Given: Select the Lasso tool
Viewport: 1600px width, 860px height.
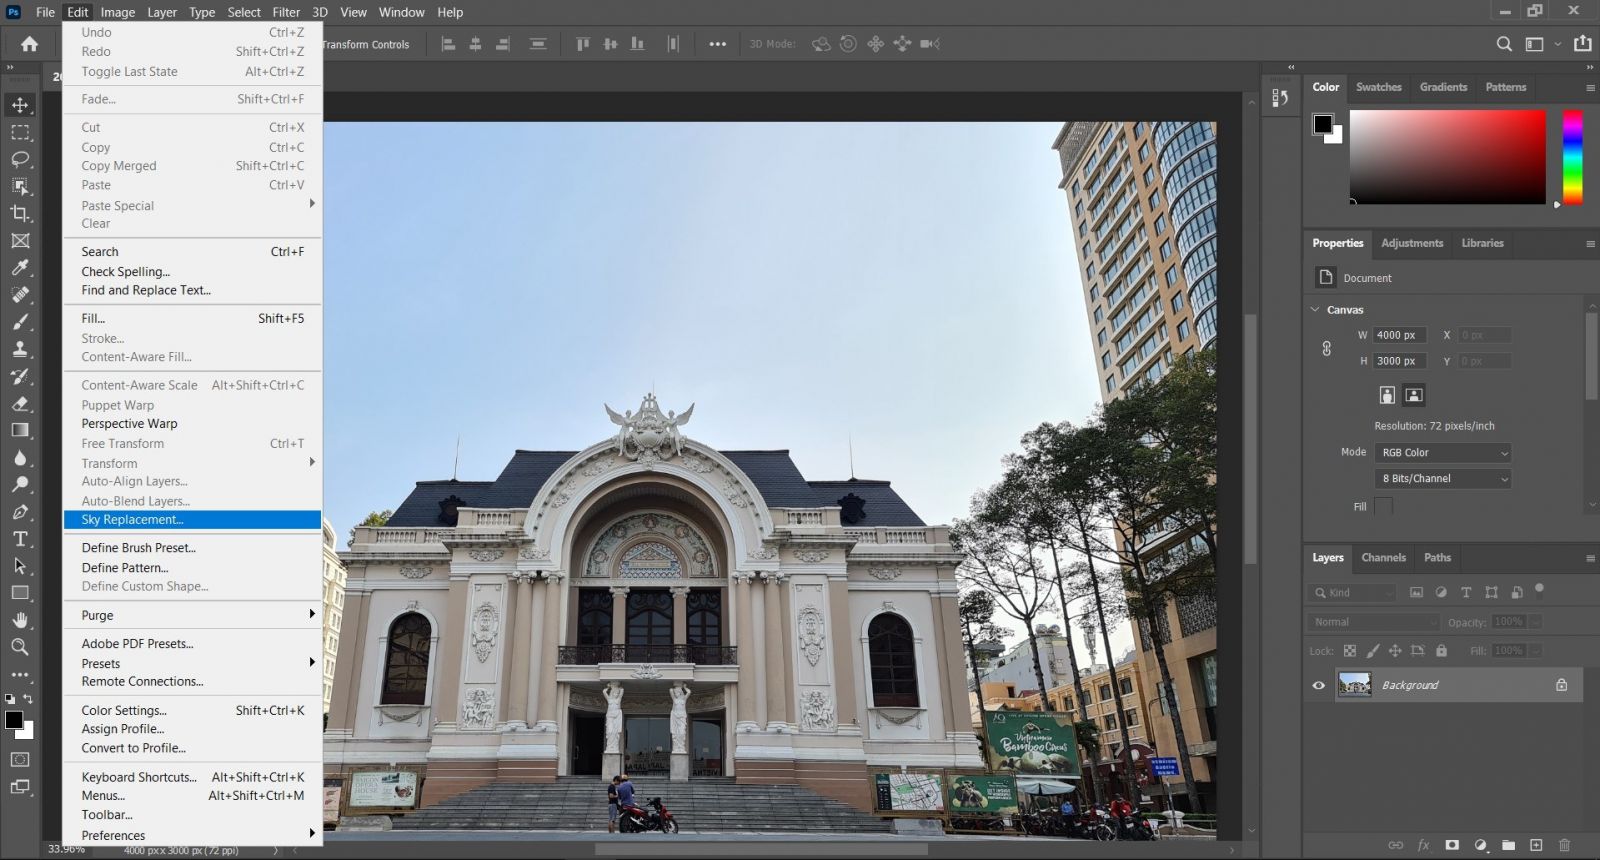Looking at the screenshot, I should [20, 159].
